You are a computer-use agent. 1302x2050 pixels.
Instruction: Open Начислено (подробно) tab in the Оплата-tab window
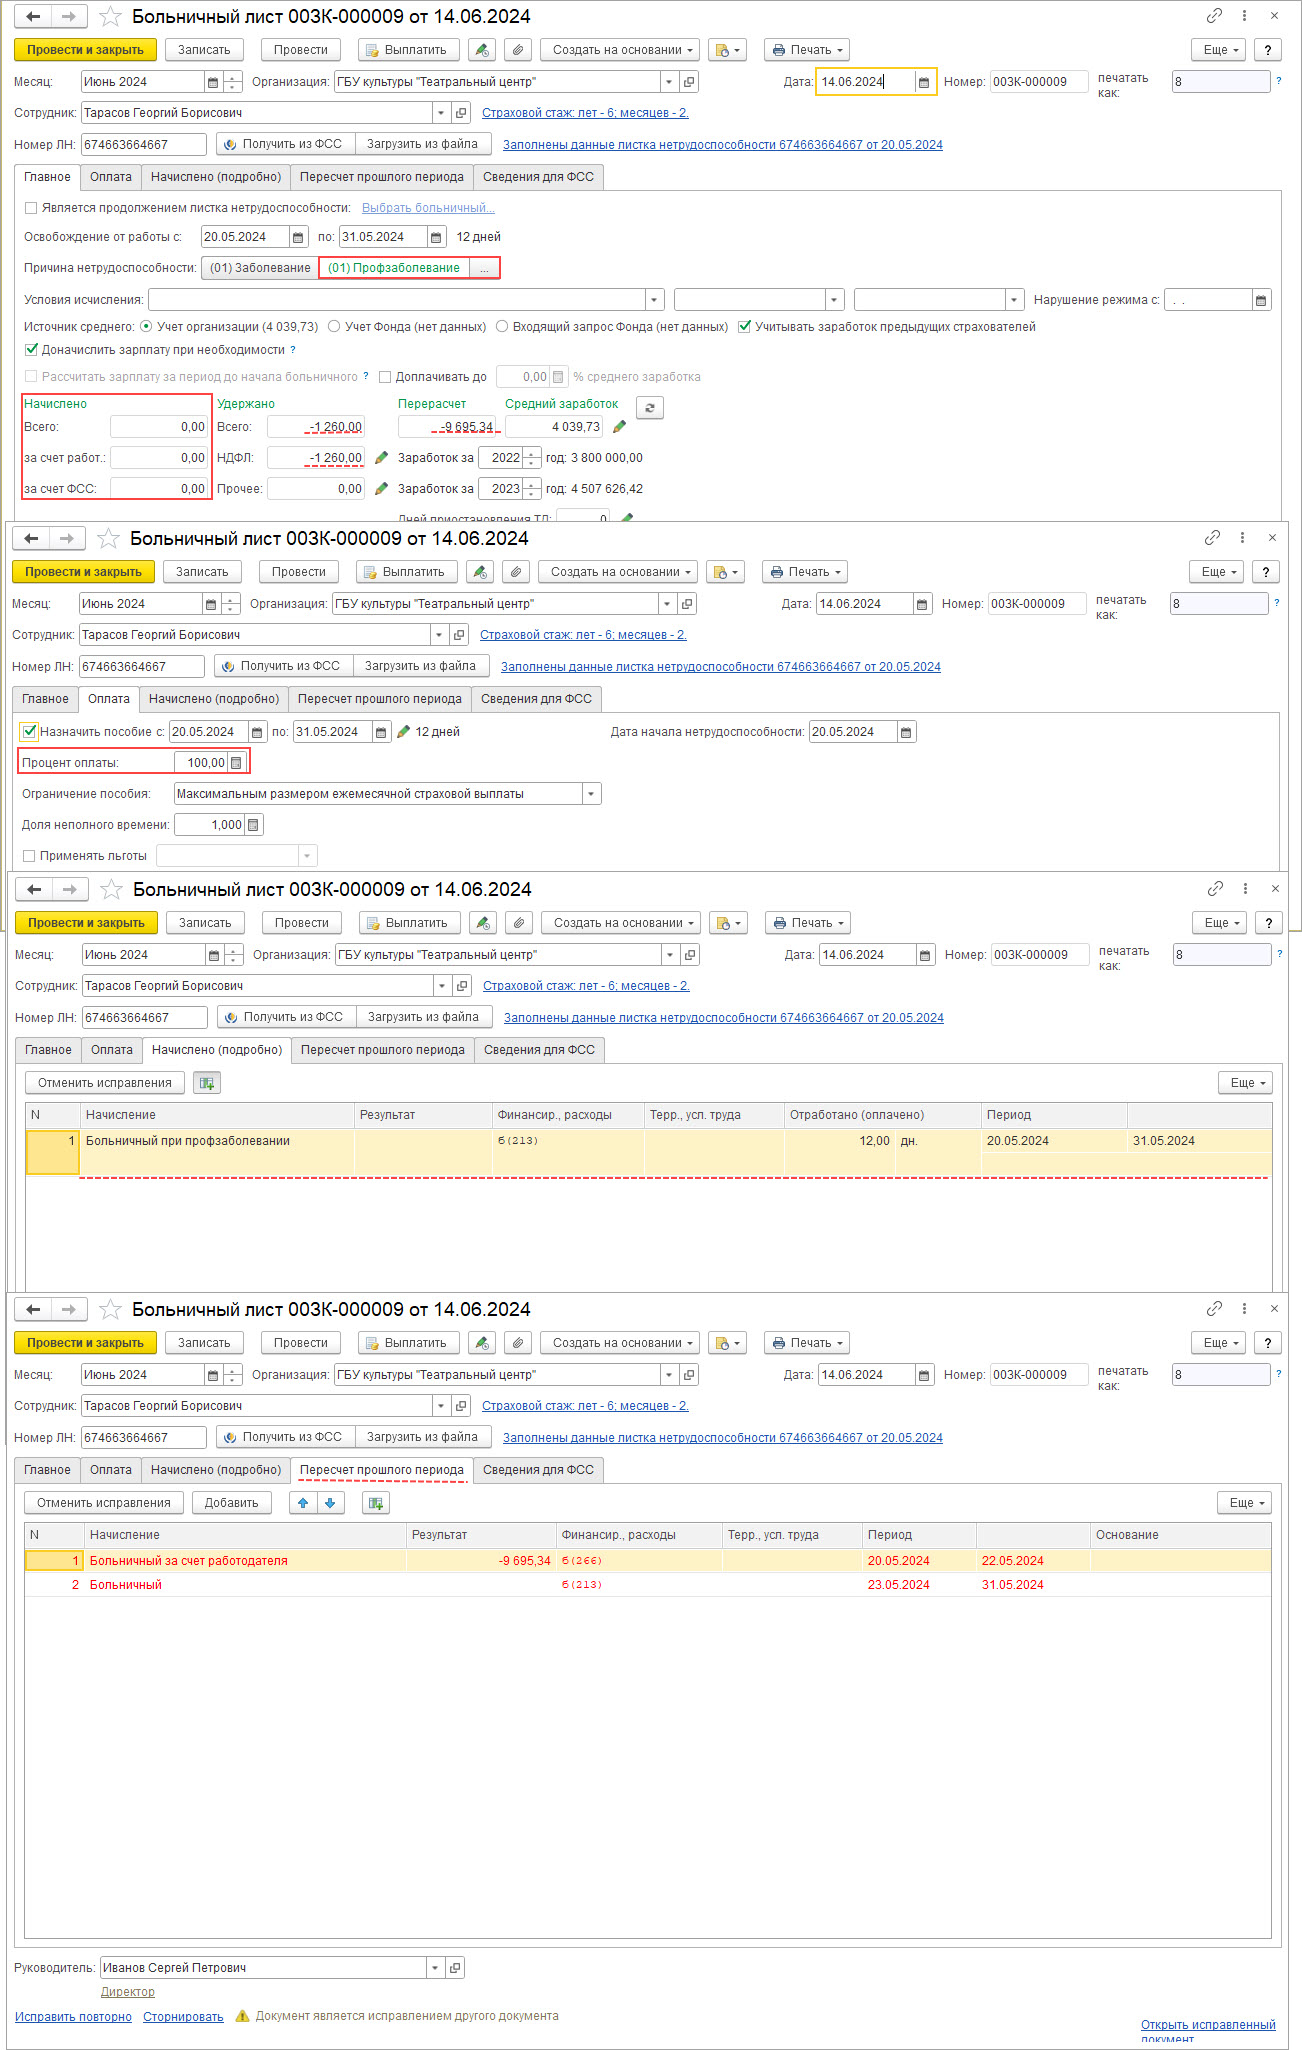pos(214,699)
